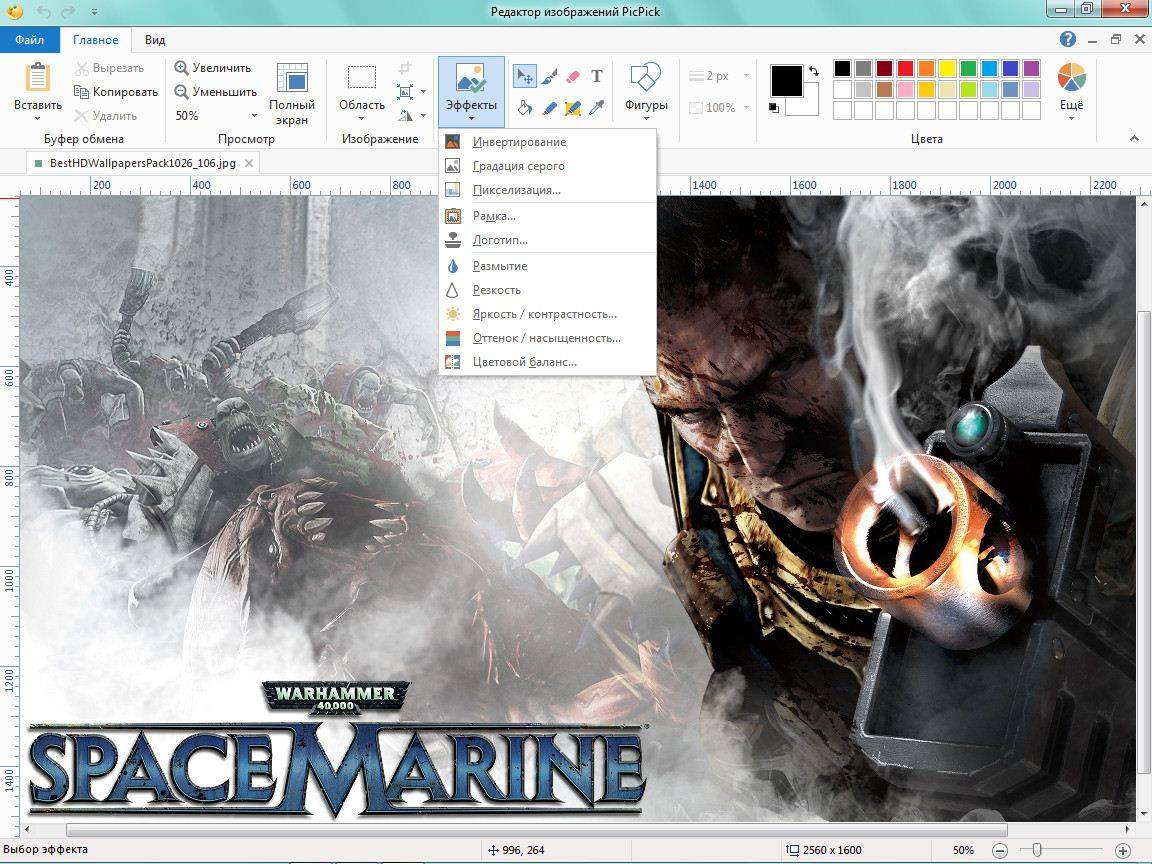Viewport: 1152px width, 864px height.
Task: Close the BestHDWallpapersPack1026_106.jpg tab
Action: pyautogui.click(x=249, y=163)
